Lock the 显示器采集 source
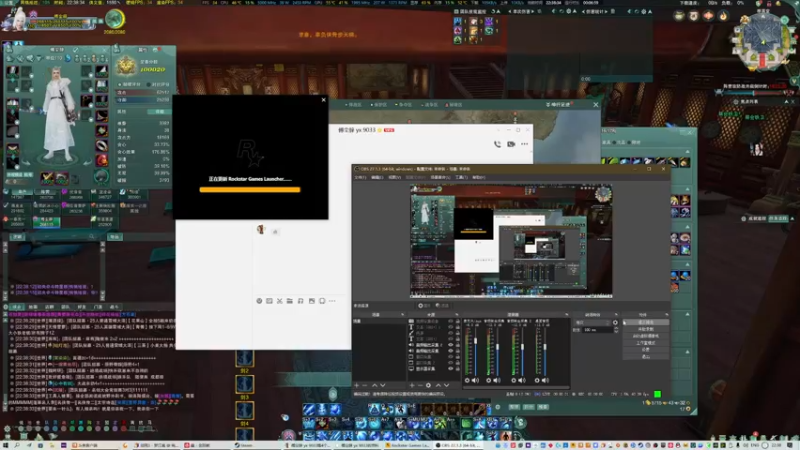The width and height of the screenshot is (800, 450). pyautogui.click(x=458, y=368)
